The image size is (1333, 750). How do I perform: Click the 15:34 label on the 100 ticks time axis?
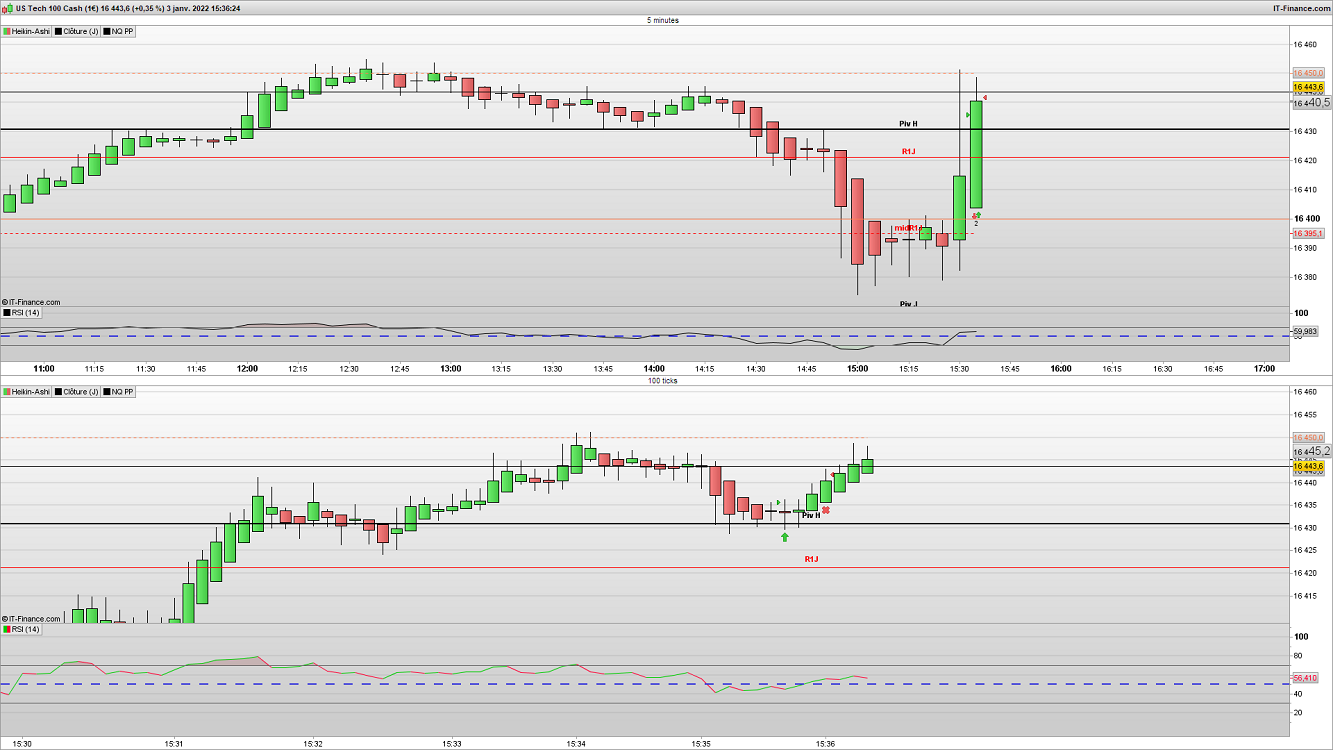coord(576,744)
